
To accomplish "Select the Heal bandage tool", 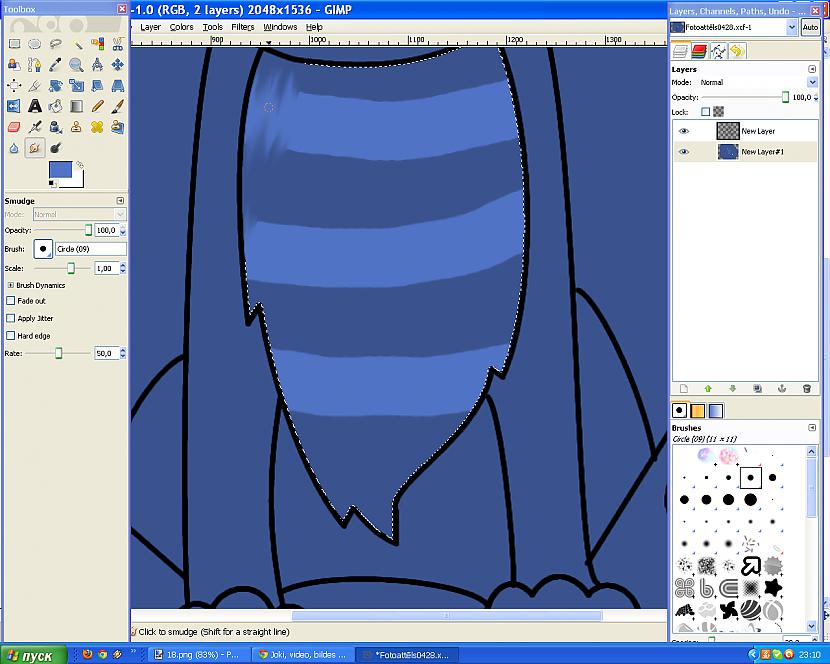I will (x=97, y=127).
